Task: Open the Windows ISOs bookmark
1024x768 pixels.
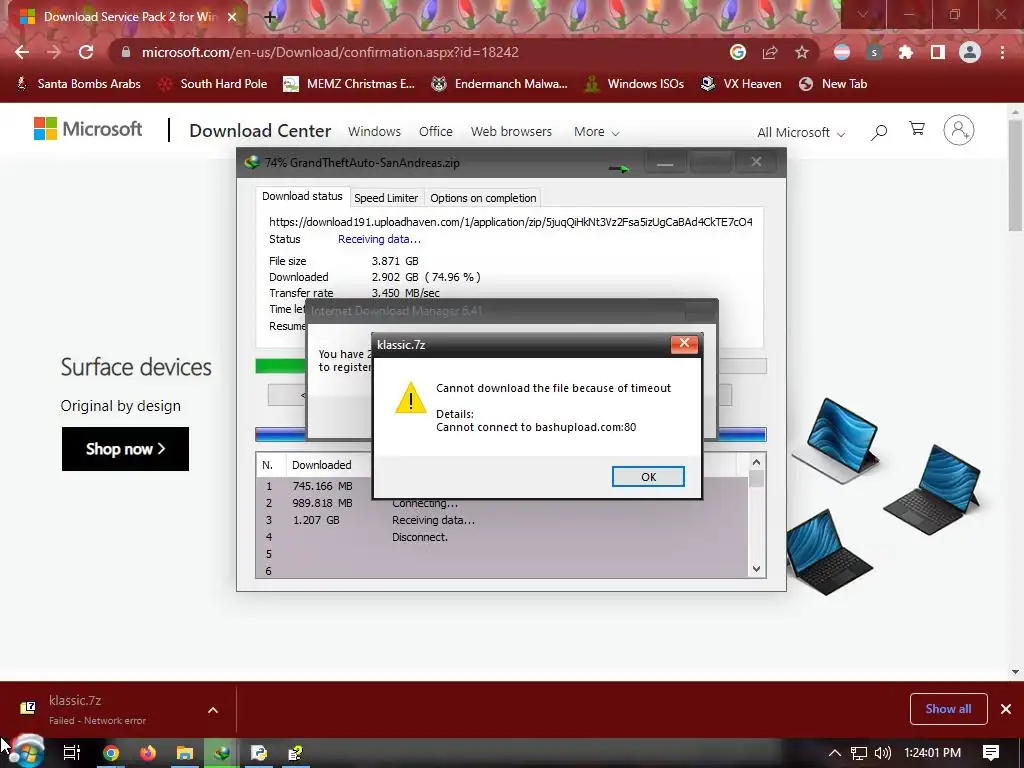Action: pos(634,84)
